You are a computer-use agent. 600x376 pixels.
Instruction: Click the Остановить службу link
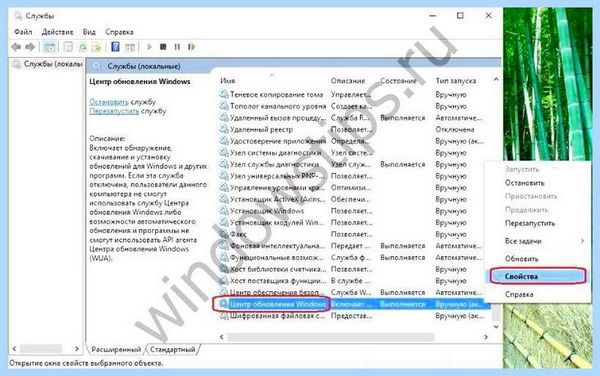coord(109,102)
